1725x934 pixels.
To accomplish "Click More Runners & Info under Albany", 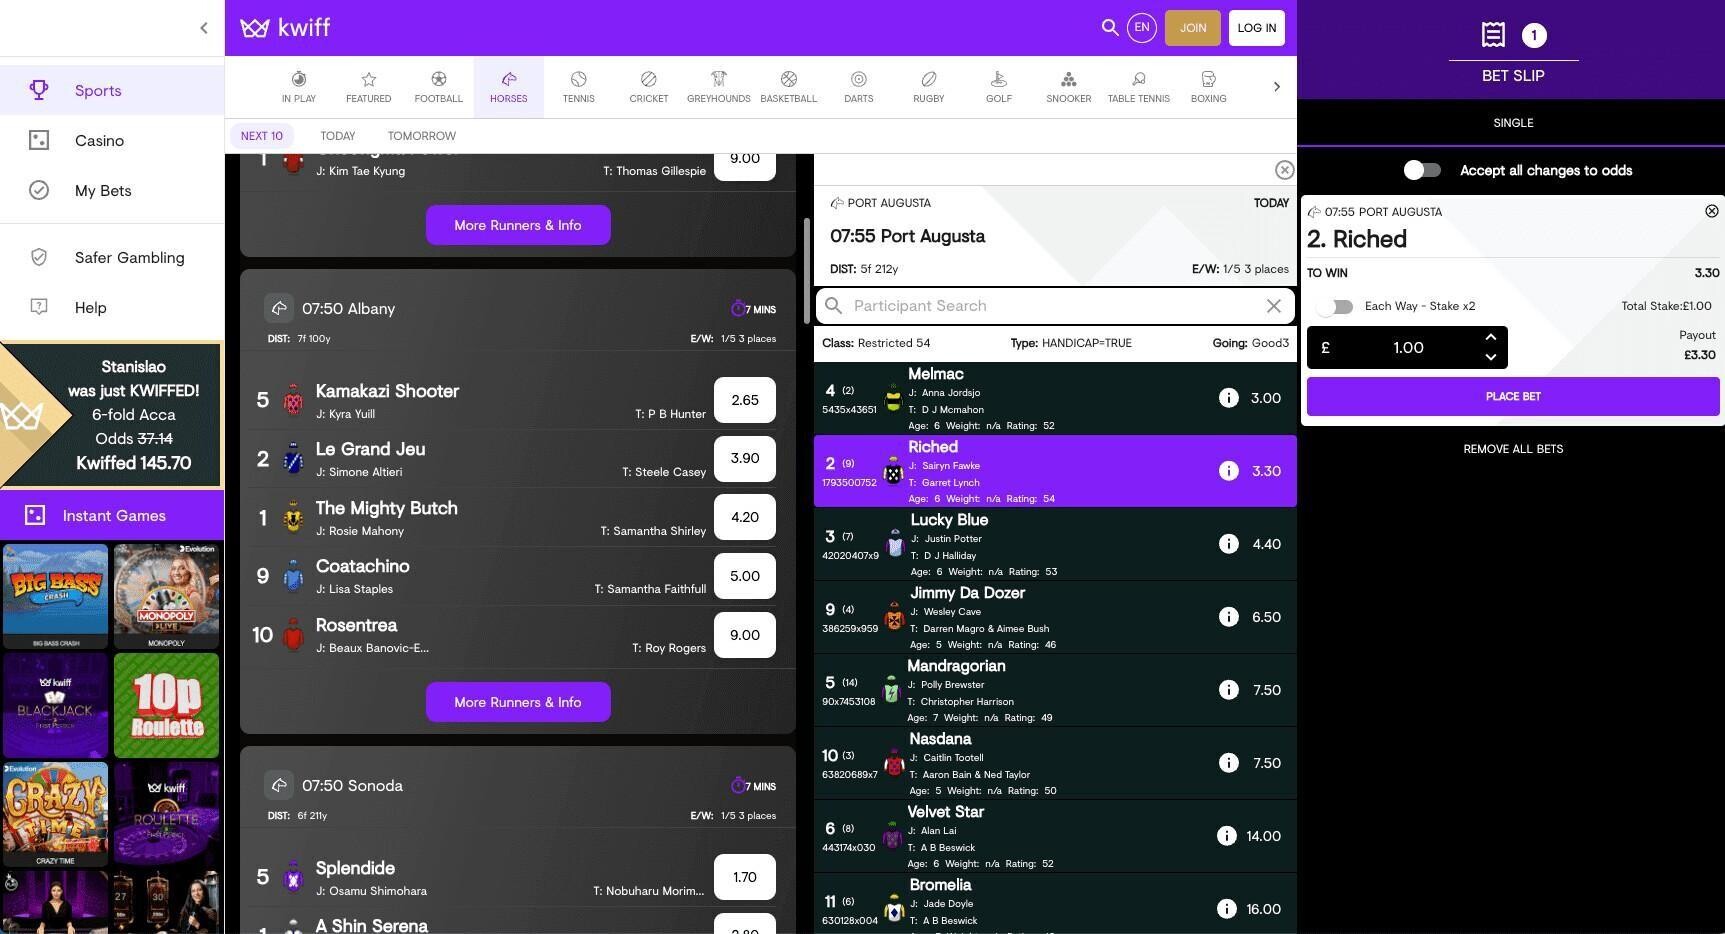I will (518, 702).
